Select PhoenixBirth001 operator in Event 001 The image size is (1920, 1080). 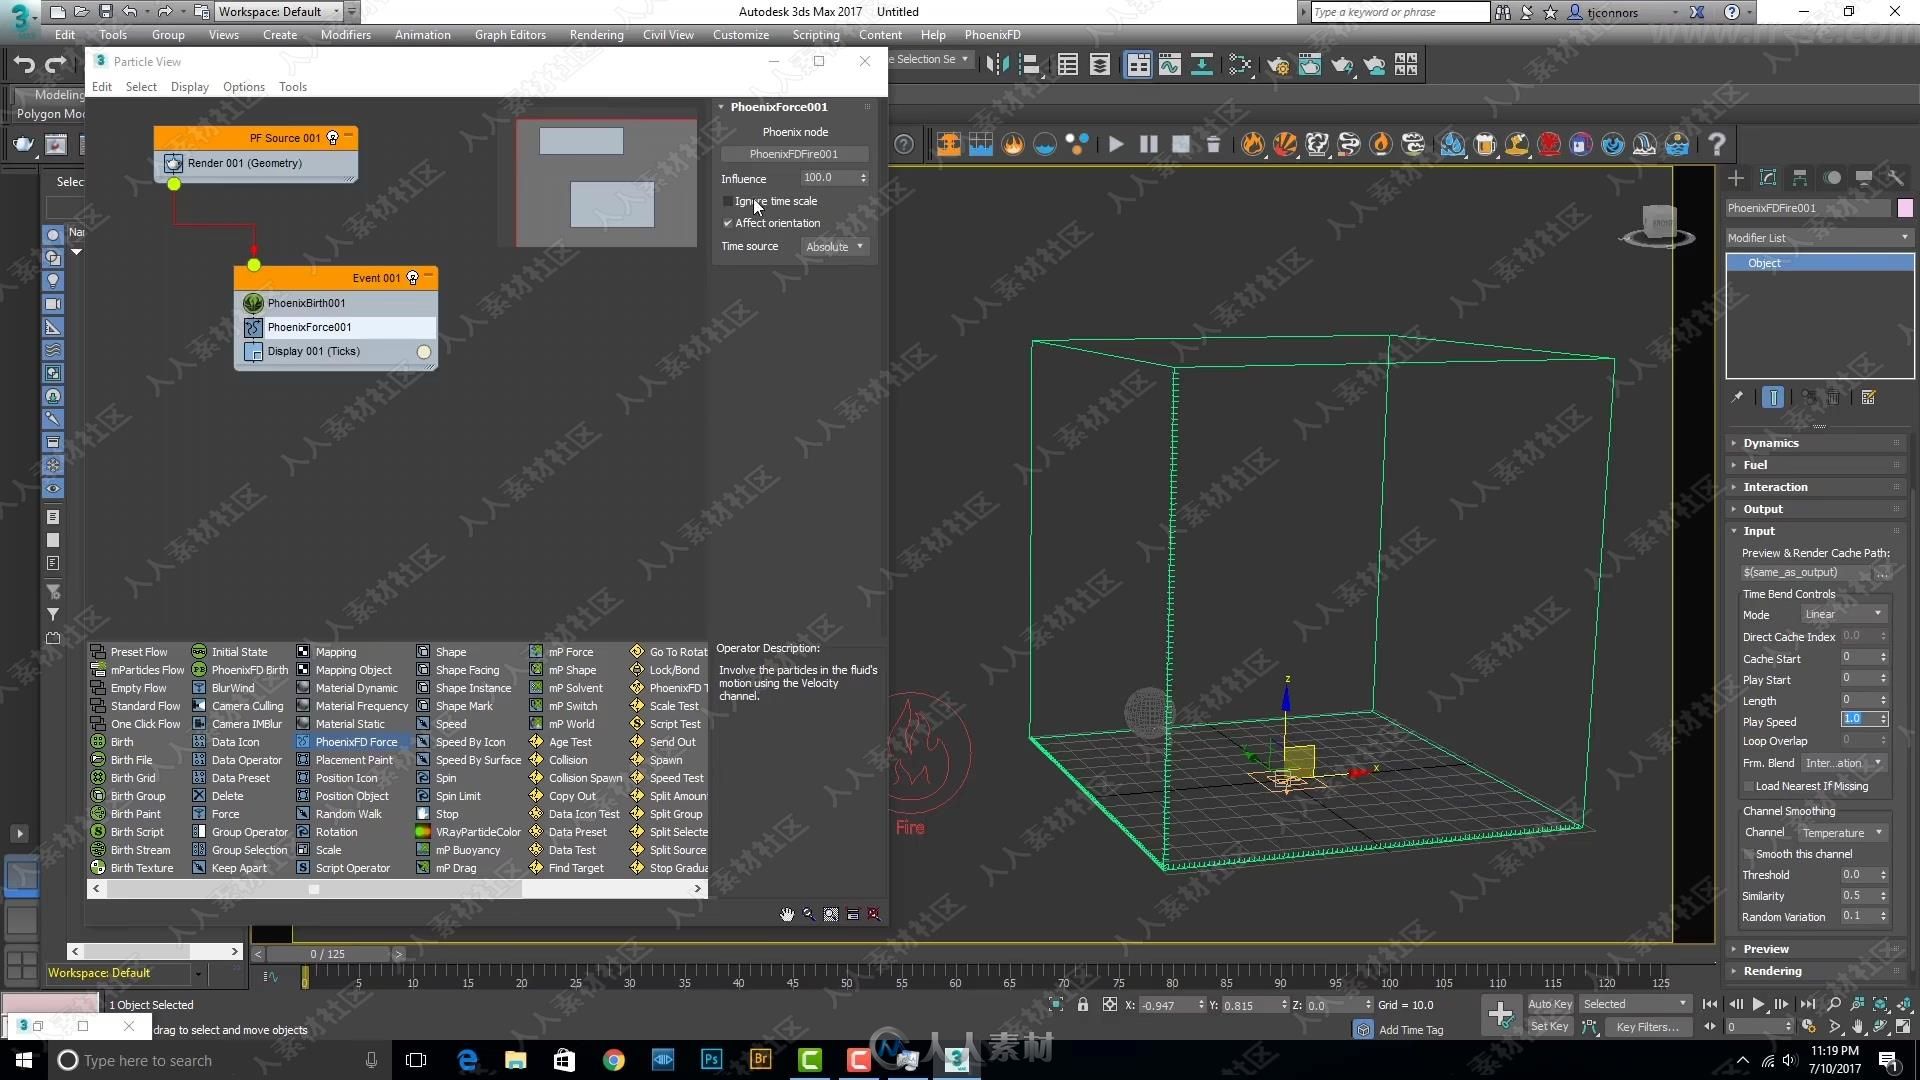(336, 303)
